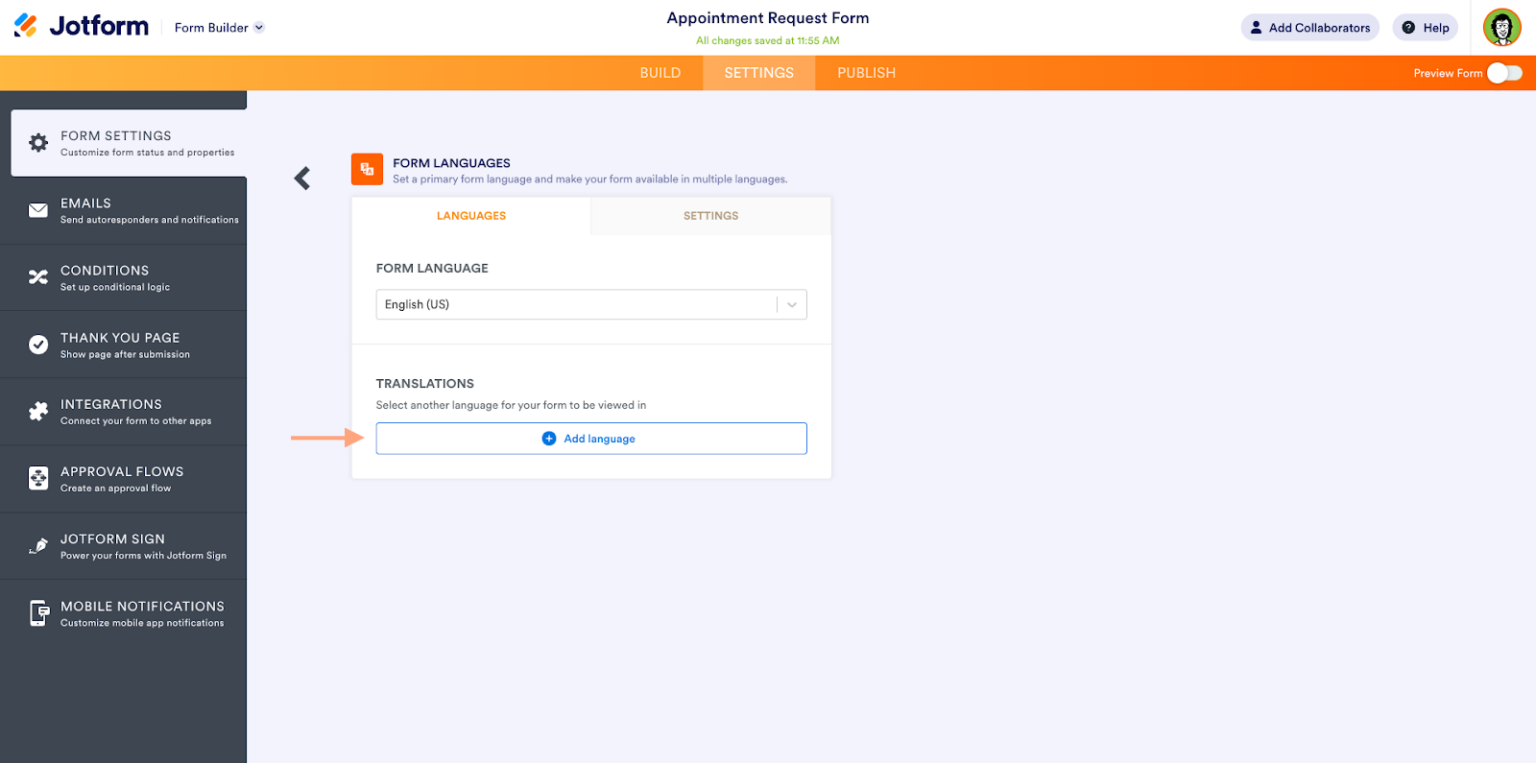Select the Approval Flows sidebar icon
Image resolution: width=1536 pixels, height=763 pixels.
[x=36, y=478]
